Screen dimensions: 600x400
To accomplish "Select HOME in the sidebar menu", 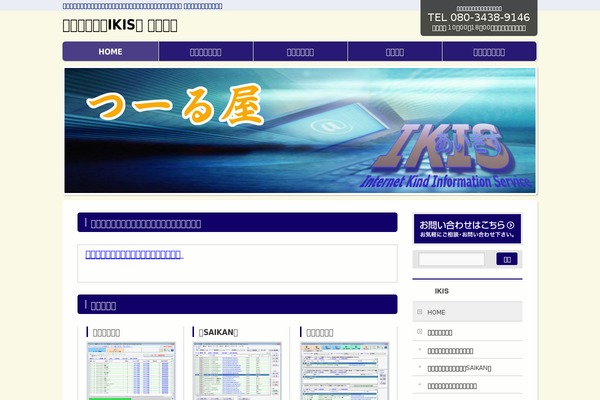I will point(467,312).
